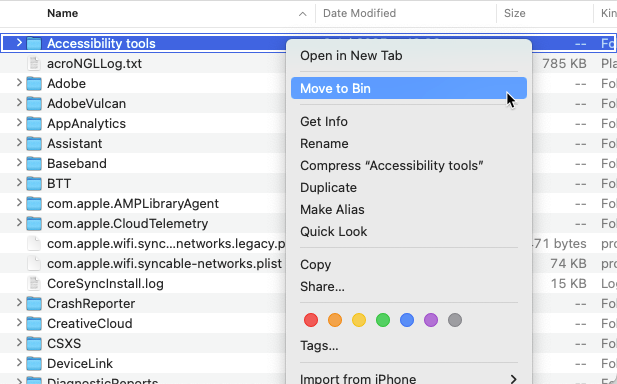
Task: Apply the green tag color
Action: (383, 320)
